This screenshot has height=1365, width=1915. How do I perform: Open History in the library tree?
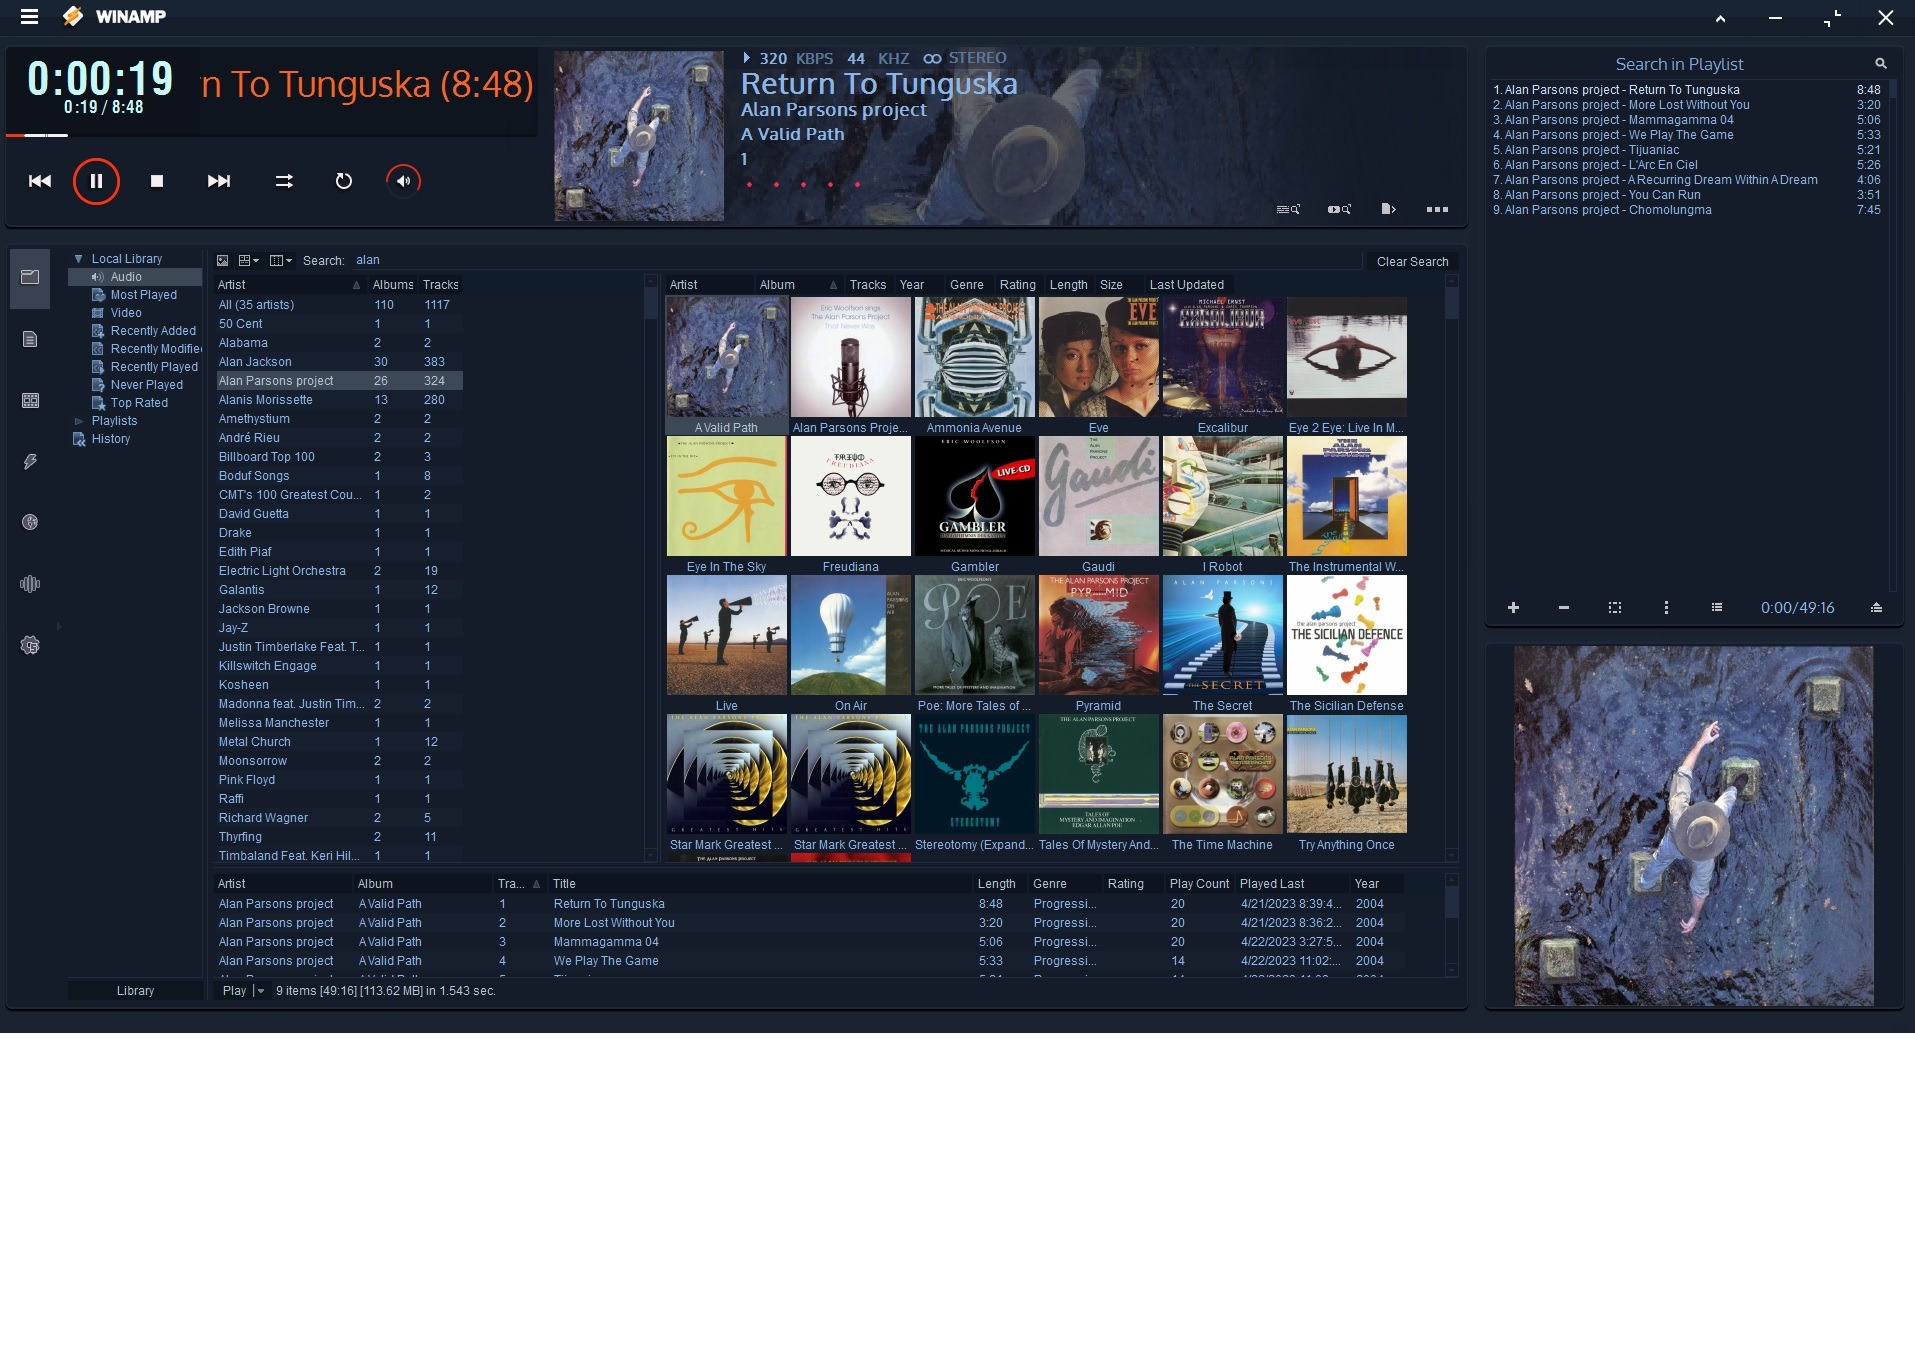click(110, 439)
